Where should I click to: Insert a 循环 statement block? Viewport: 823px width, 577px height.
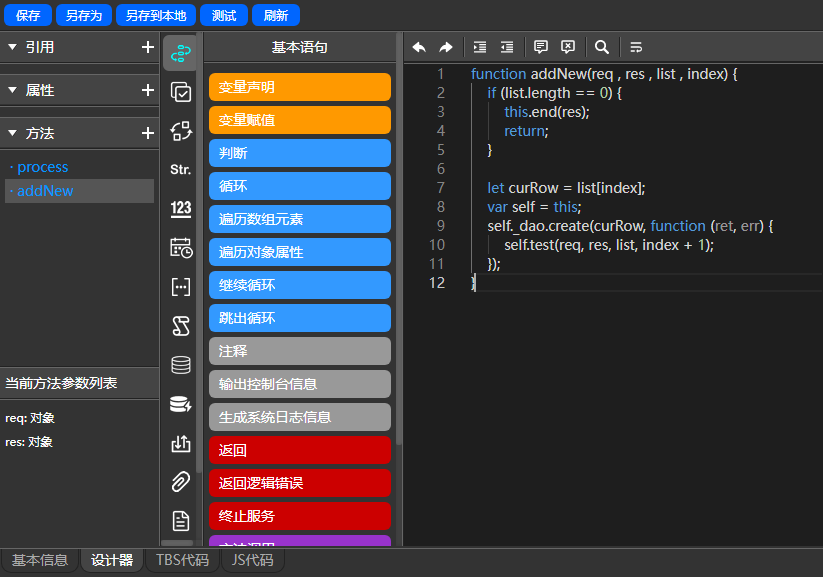[x=300, y=186]
